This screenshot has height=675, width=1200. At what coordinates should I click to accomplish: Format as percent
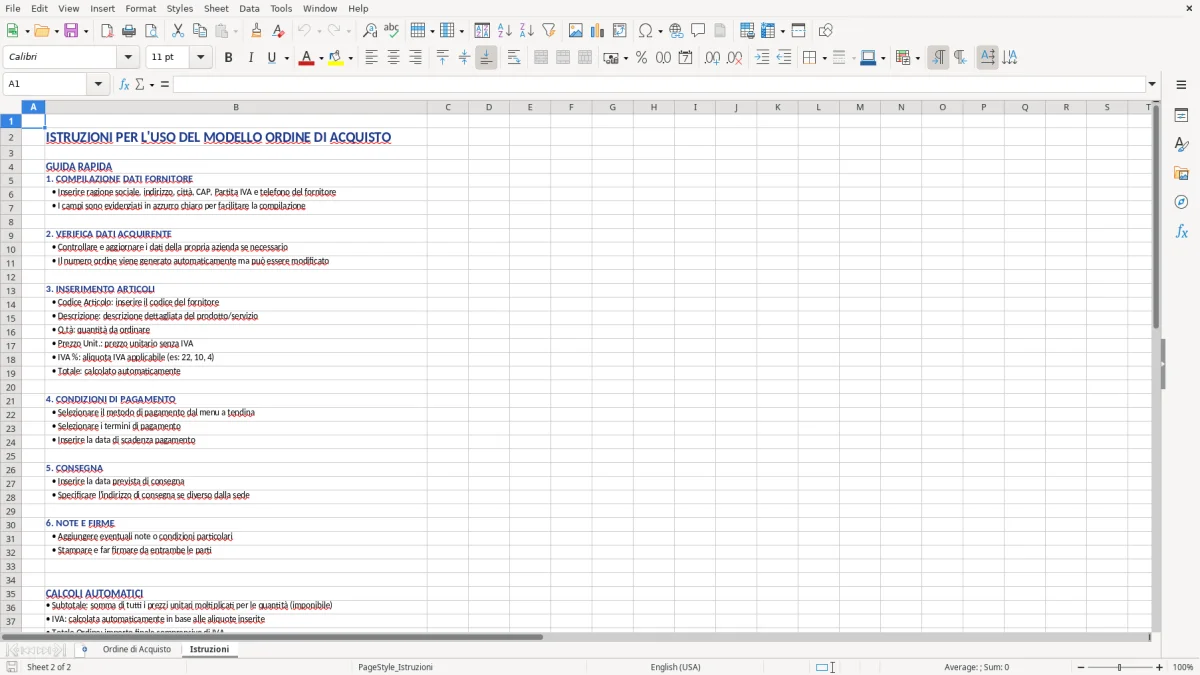[642, 58]
